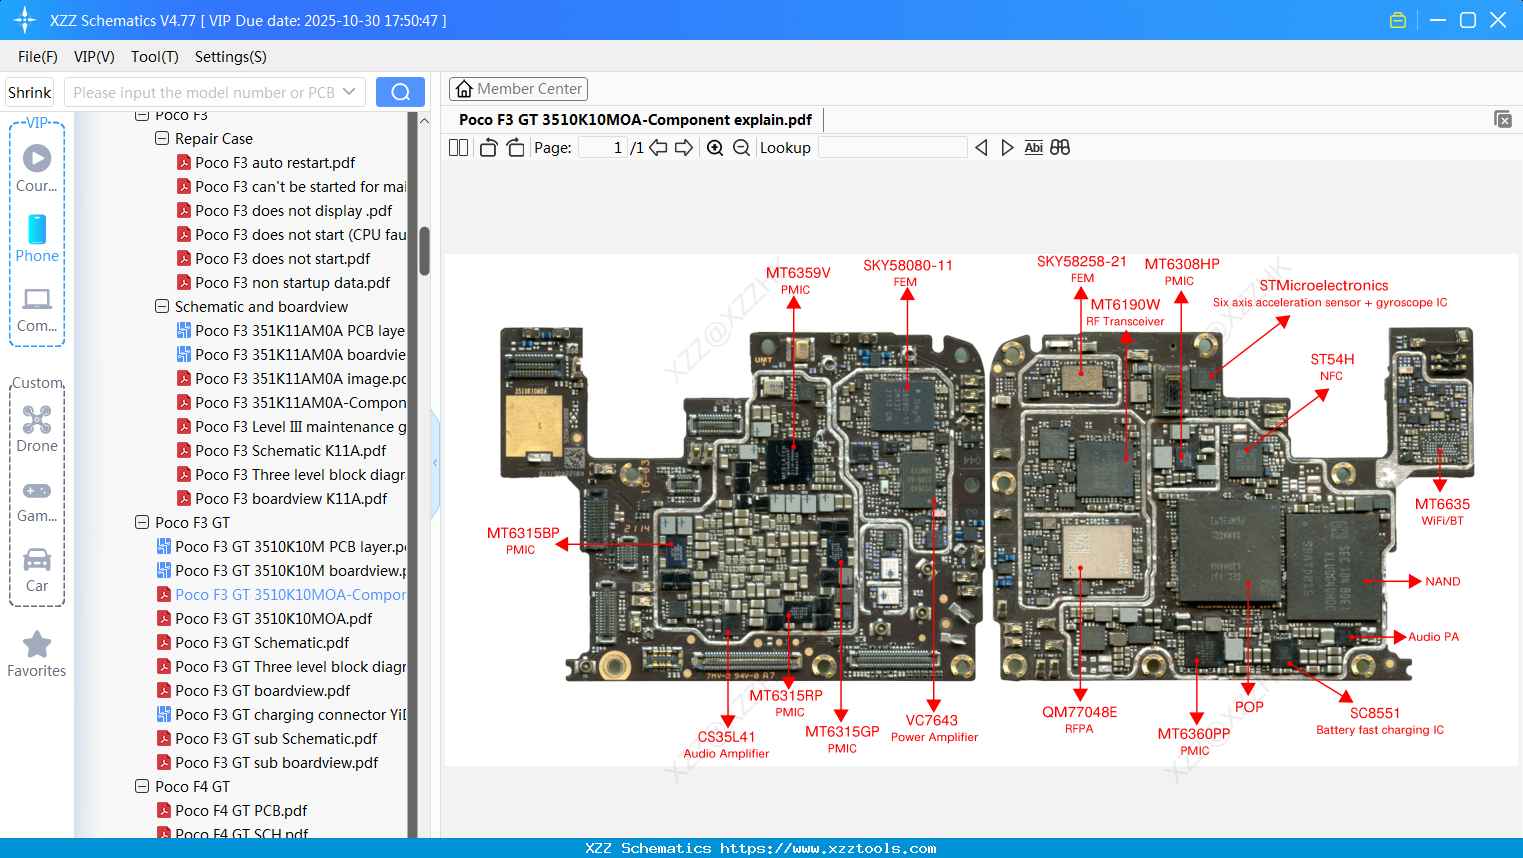Rotate the PDF page clockwise
1523x858 pixels.
click(515, 147)
